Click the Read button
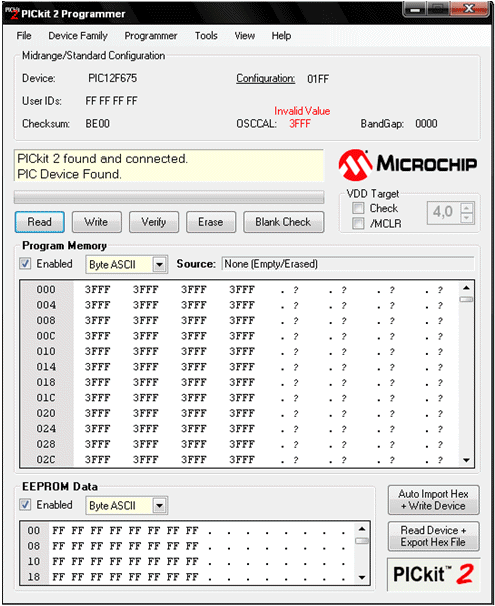Viewport: 495px width, 606px height. coord(39,222)
